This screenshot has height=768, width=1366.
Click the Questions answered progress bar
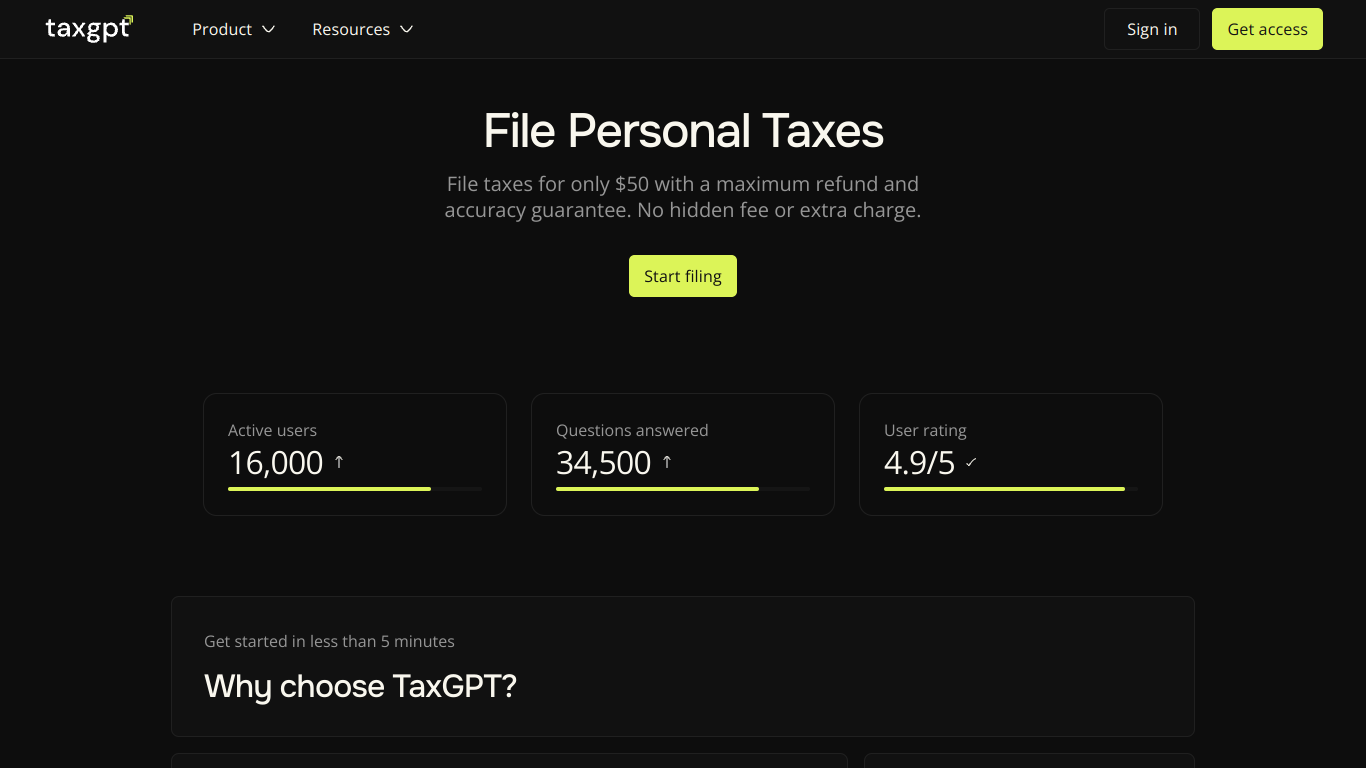click(683, 489)
